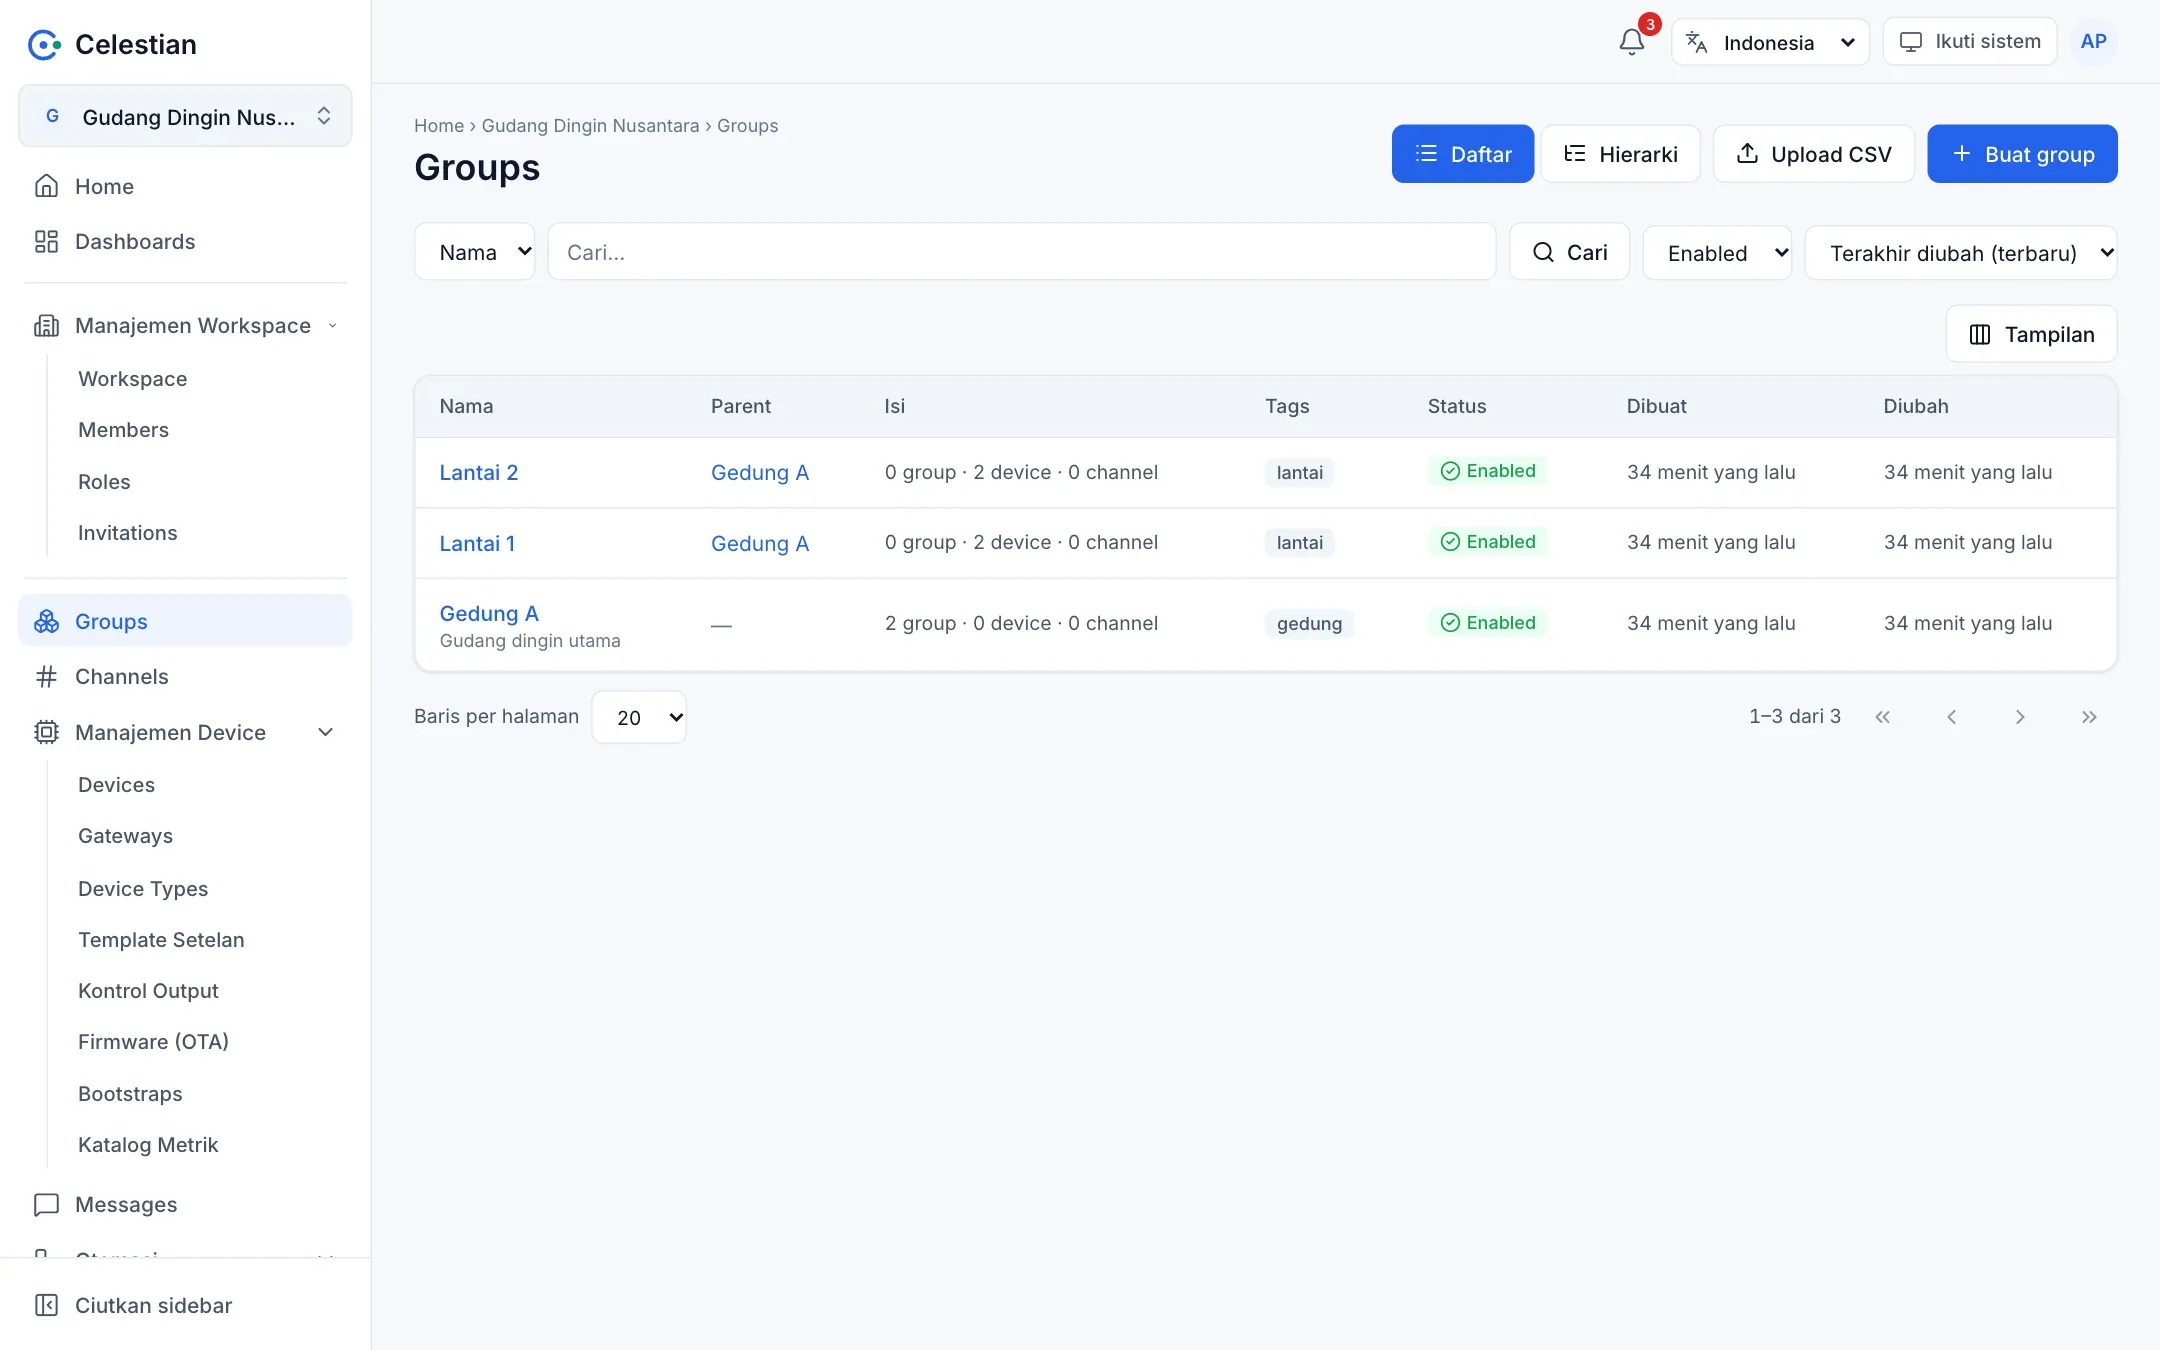Collapse Manajemen Device section
Screen dimensions: 2160x1350
pos(185,732)
